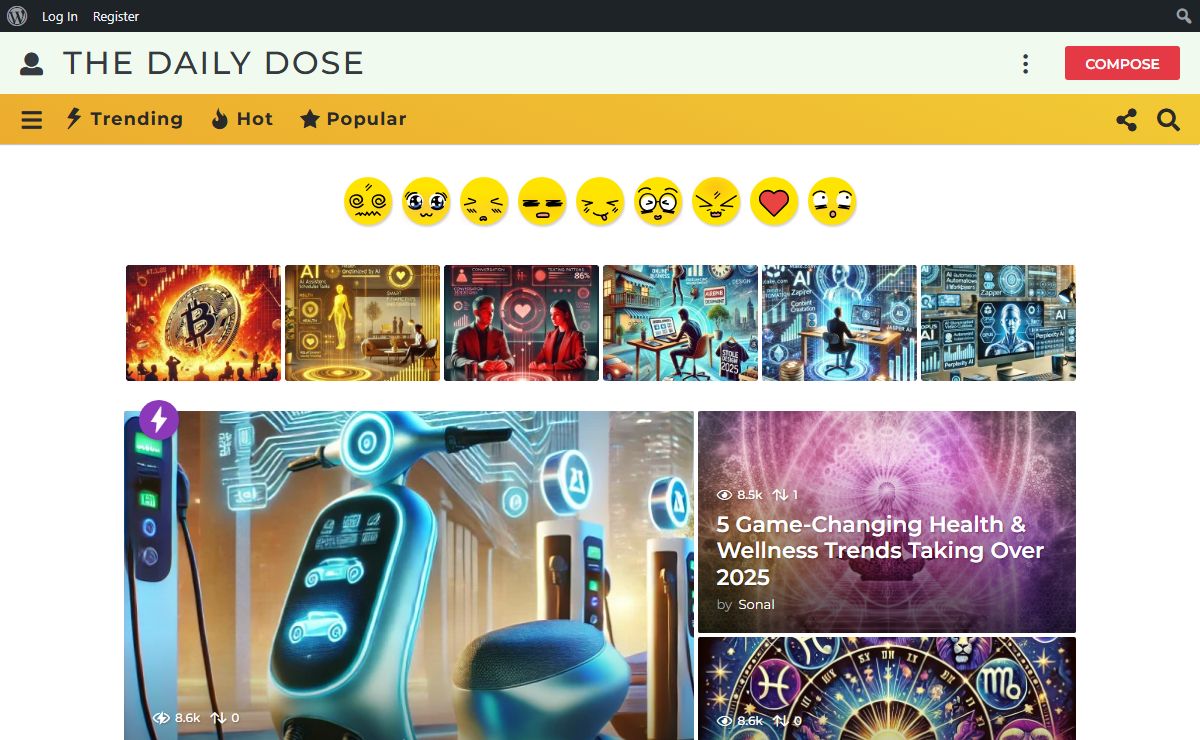The width and height of the screenshot is (1200, 740).
Task: Go to the Trending section
Action: pos(125,119)
